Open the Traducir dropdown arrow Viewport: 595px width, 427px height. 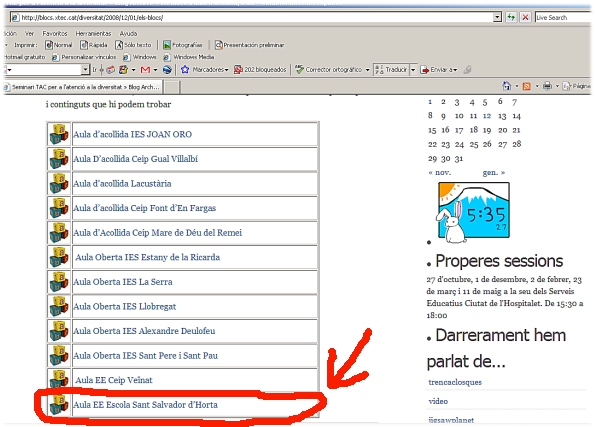click(413, 70)
